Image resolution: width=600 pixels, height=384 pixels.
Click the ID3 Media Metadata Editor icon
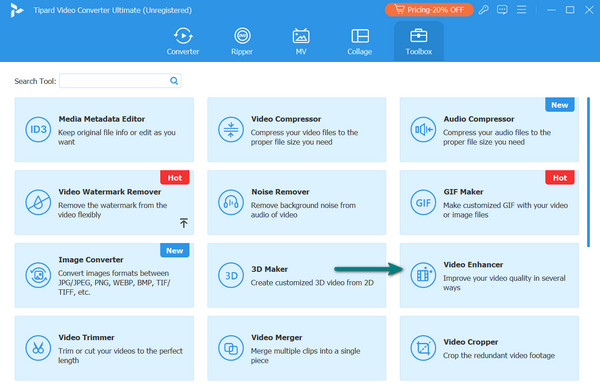[x=38, y=130]
